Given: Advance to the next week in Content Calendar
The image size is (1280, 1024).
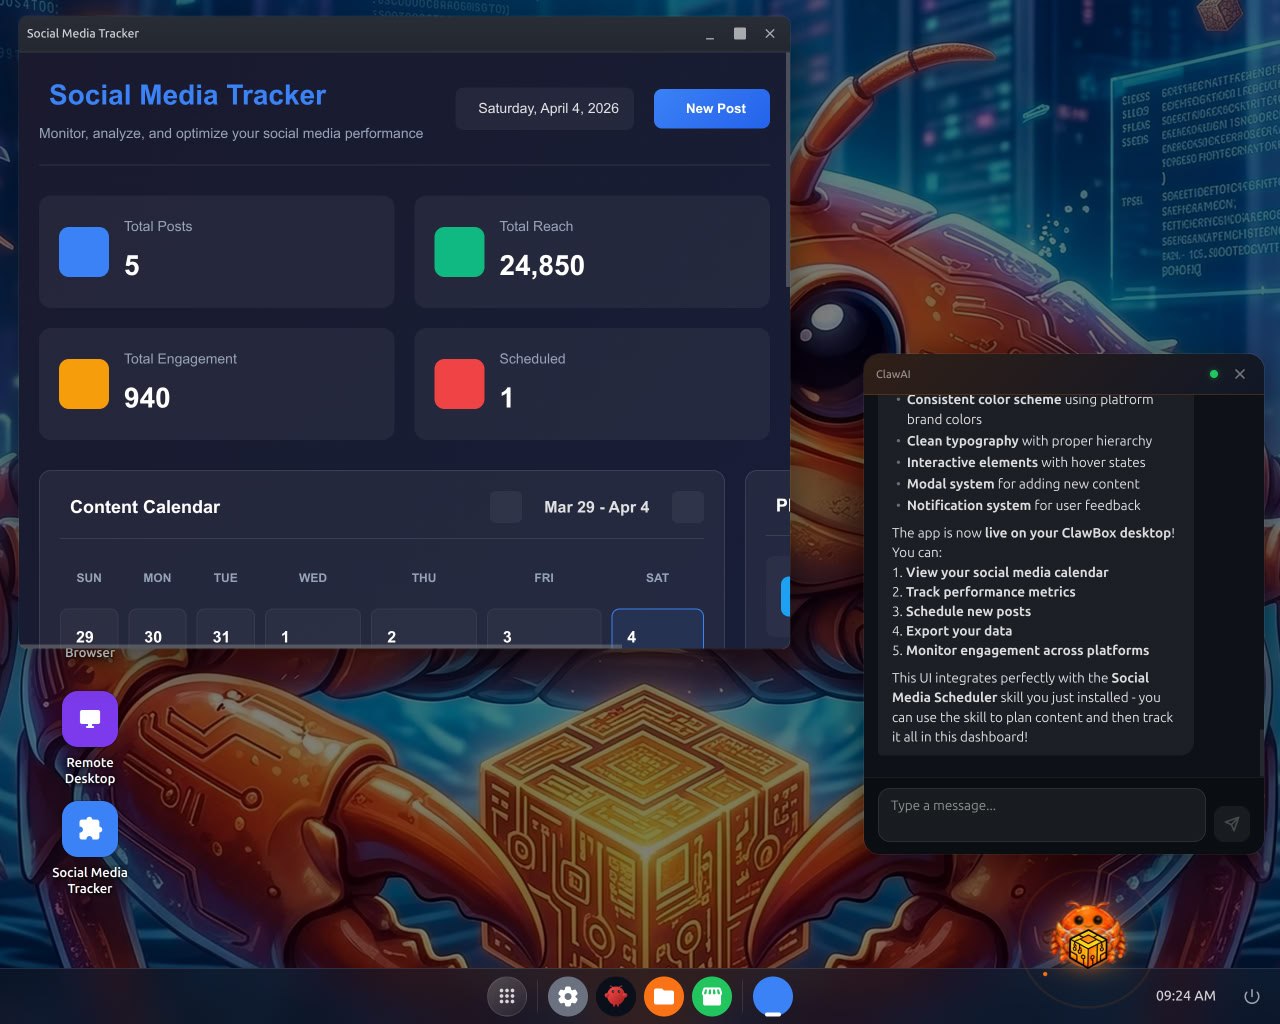Looking at the screenshot, I should pyautogui.click(x=687, y=507).
